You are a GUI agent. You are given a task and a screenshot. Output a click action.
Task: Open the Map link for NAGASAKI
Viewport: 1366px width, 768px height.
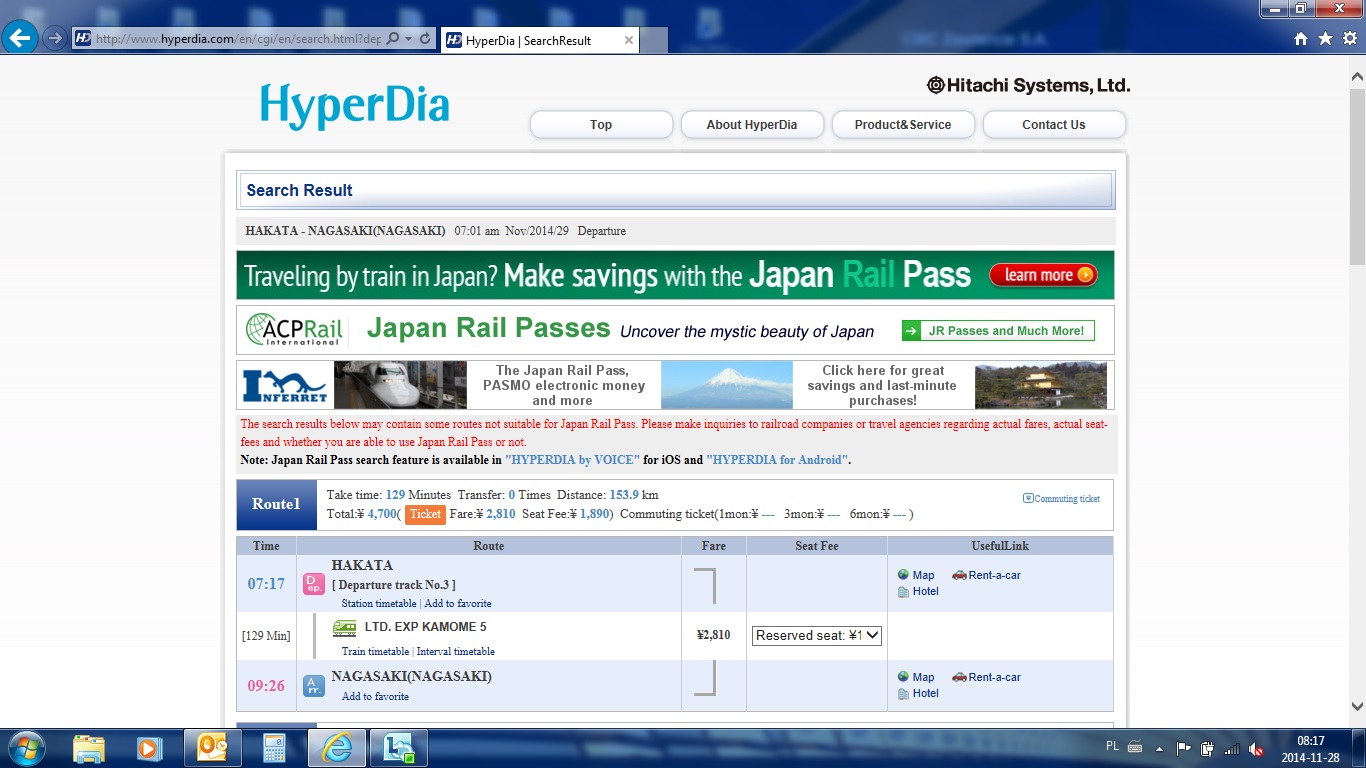(x=916, y=677)
